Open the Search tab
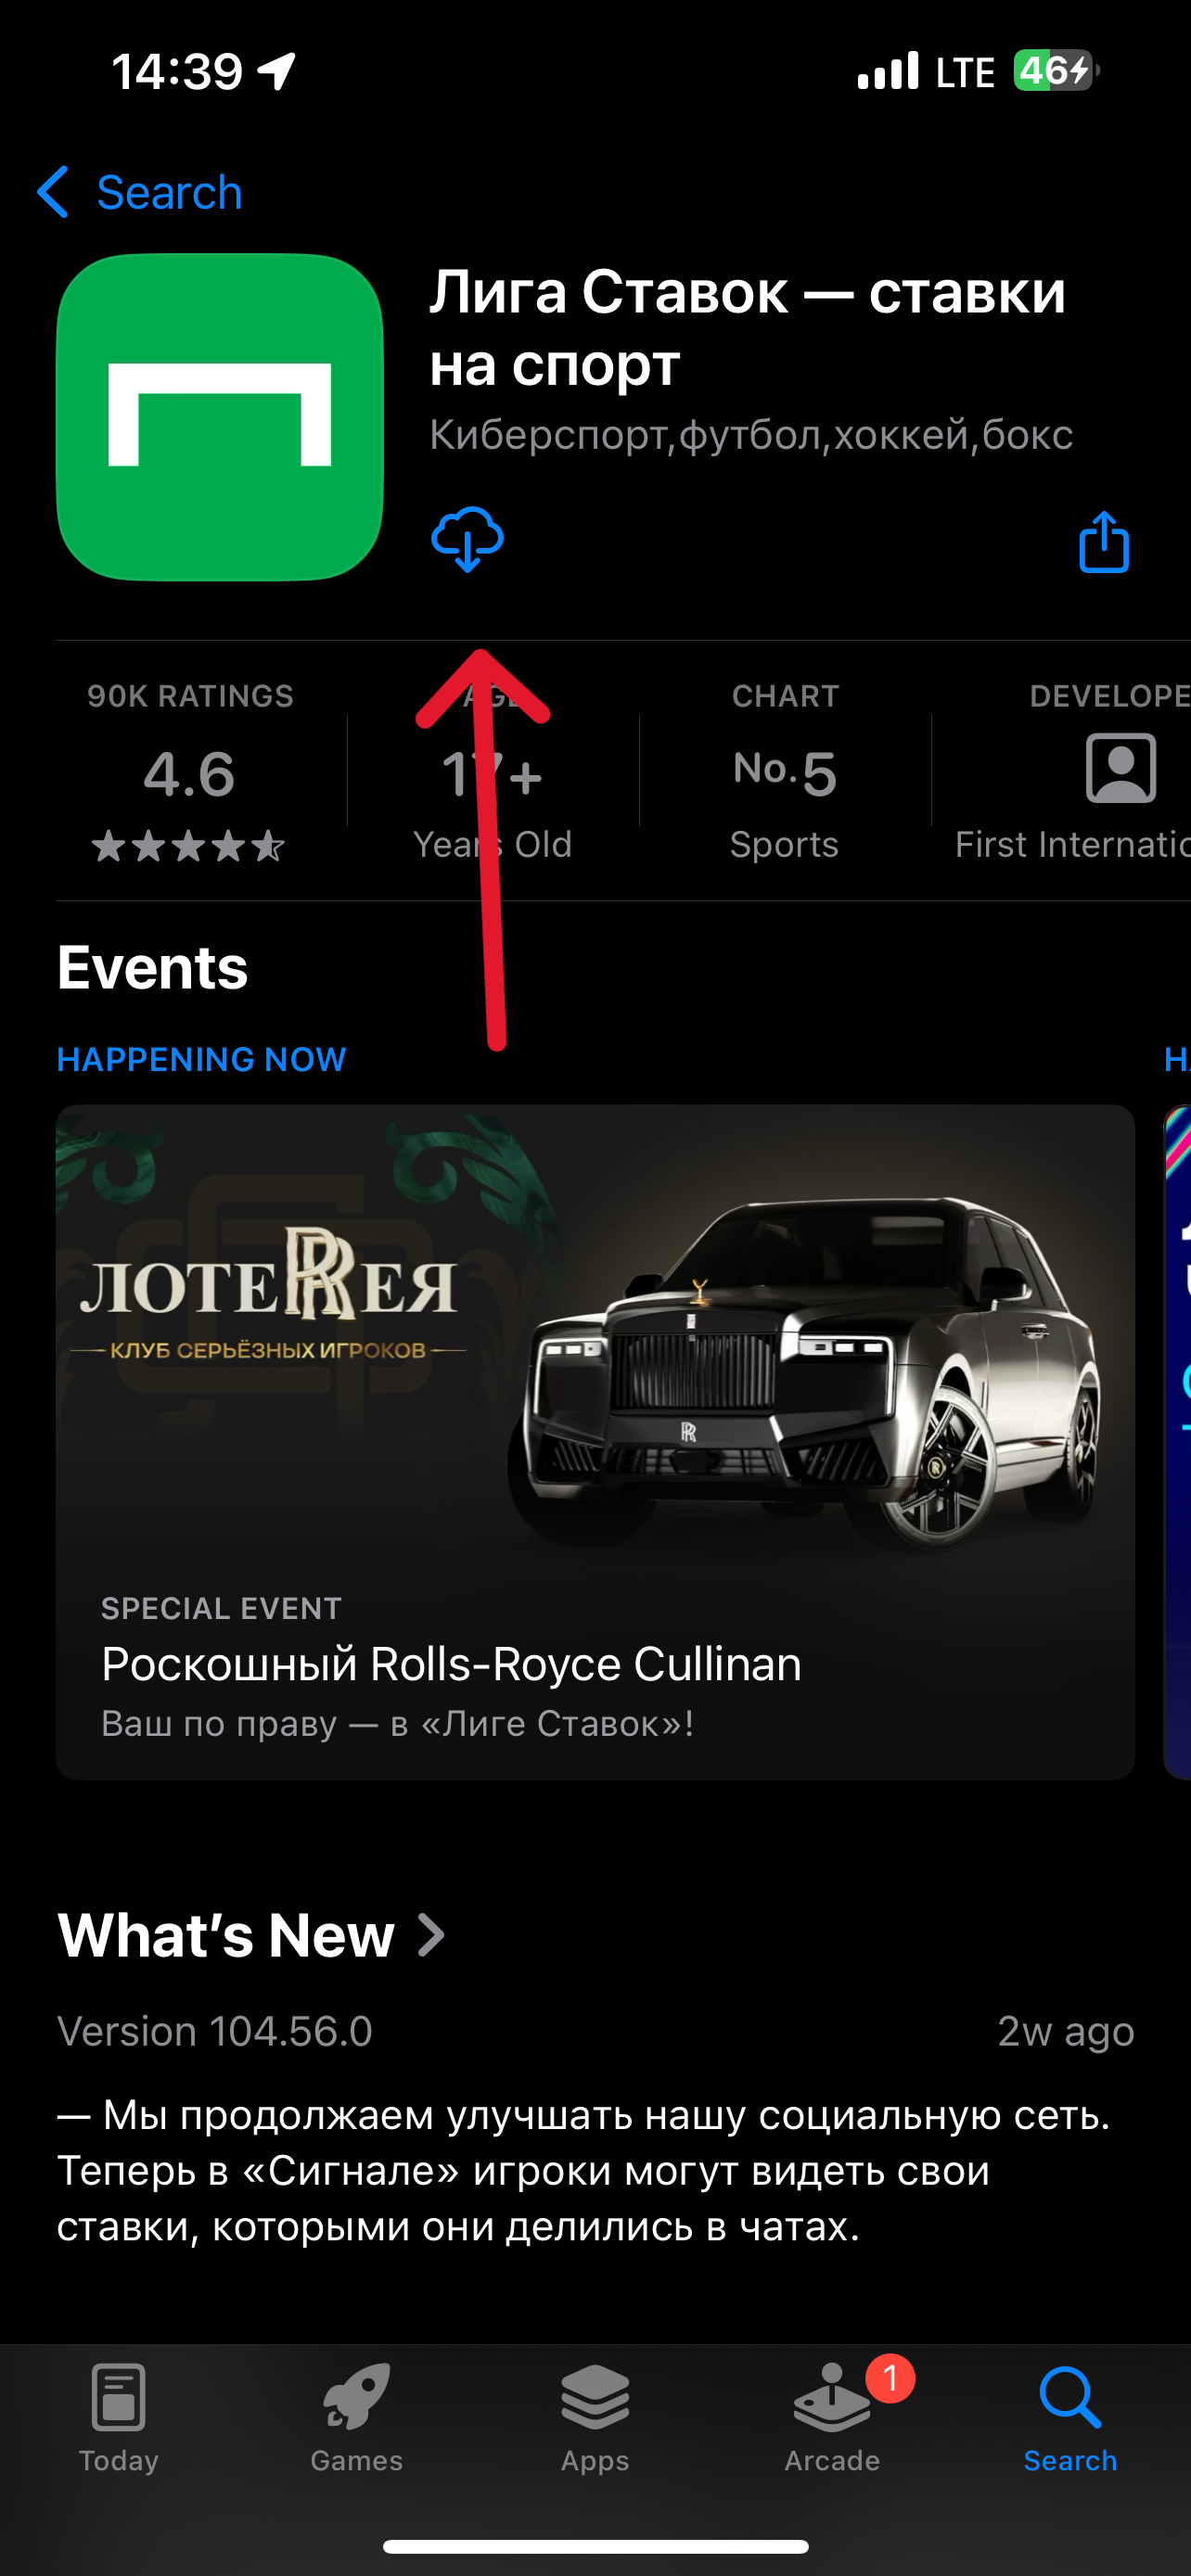Image resolution: width=1191 pixels, height=2576 pixels. pos(1070,2418)
